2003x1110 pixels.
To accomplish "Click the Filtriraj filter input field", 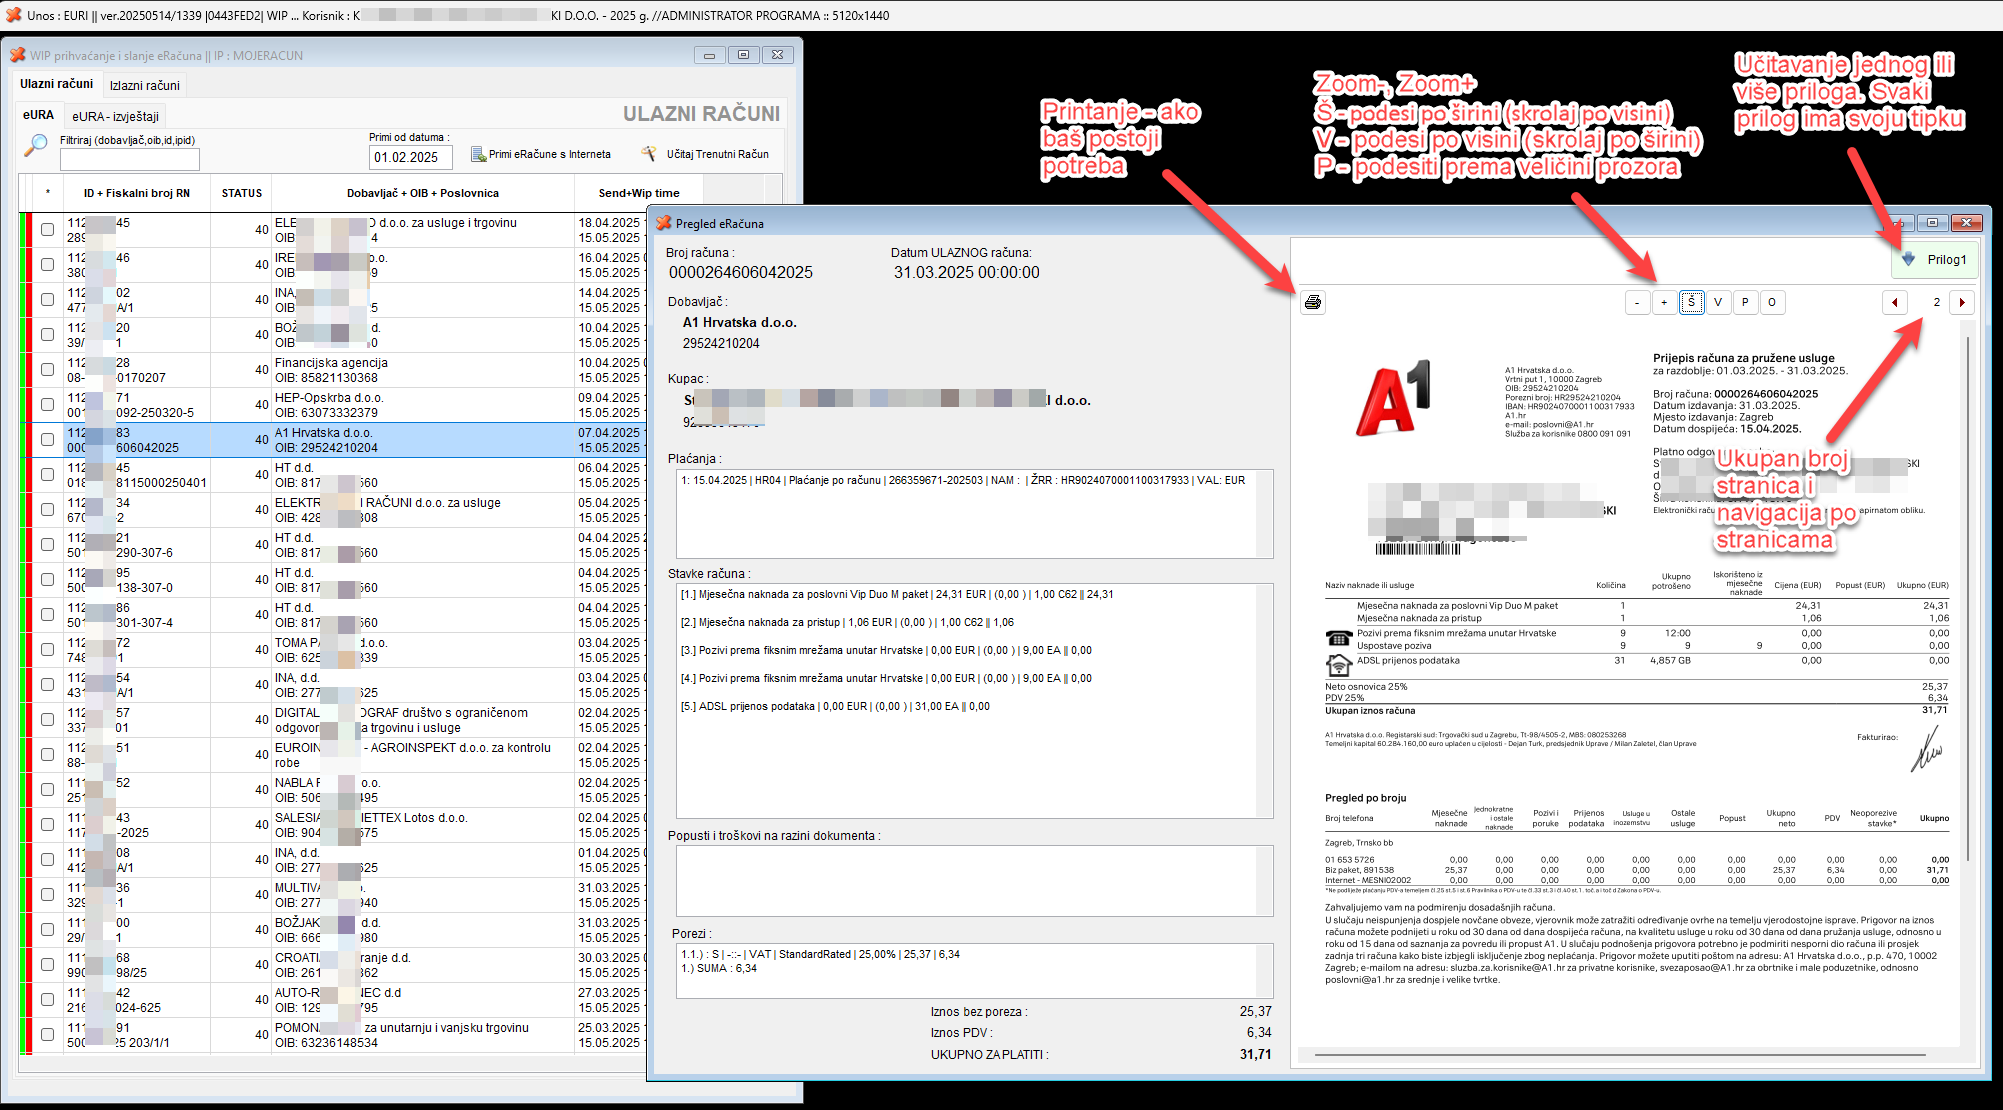I will tap(130, 159).
